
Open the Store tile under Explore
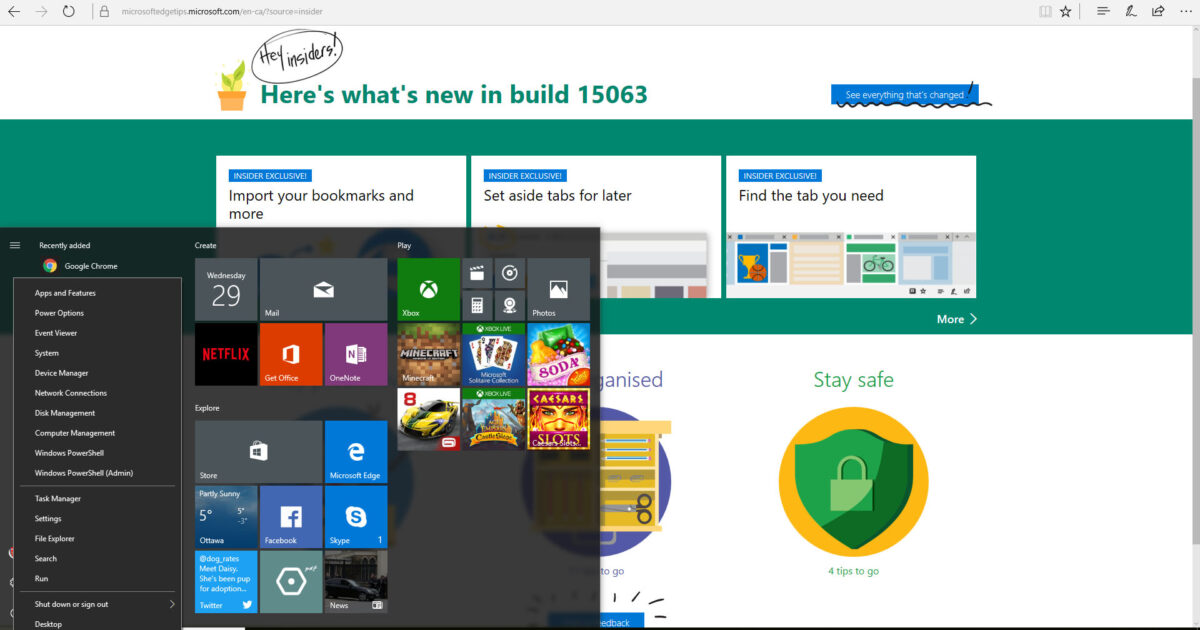[x=258, y=451]
